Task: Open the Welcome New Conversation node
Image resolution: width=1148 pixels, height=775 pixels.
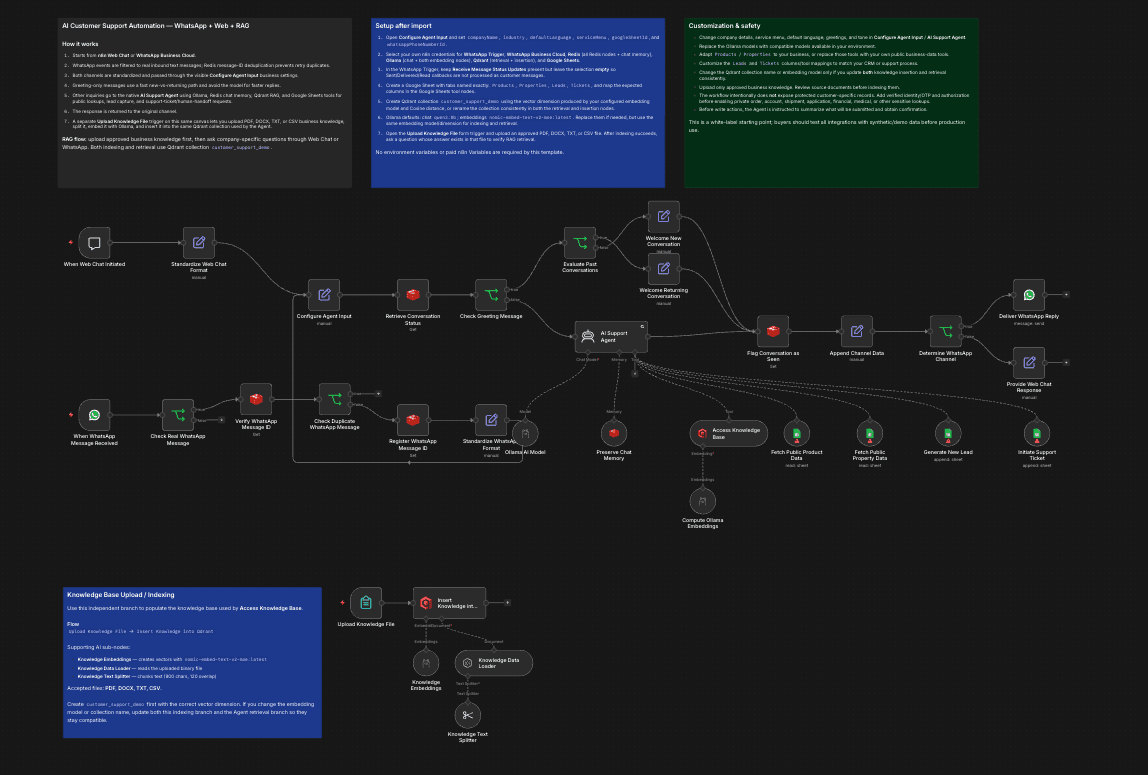Action: coord(663,217)
